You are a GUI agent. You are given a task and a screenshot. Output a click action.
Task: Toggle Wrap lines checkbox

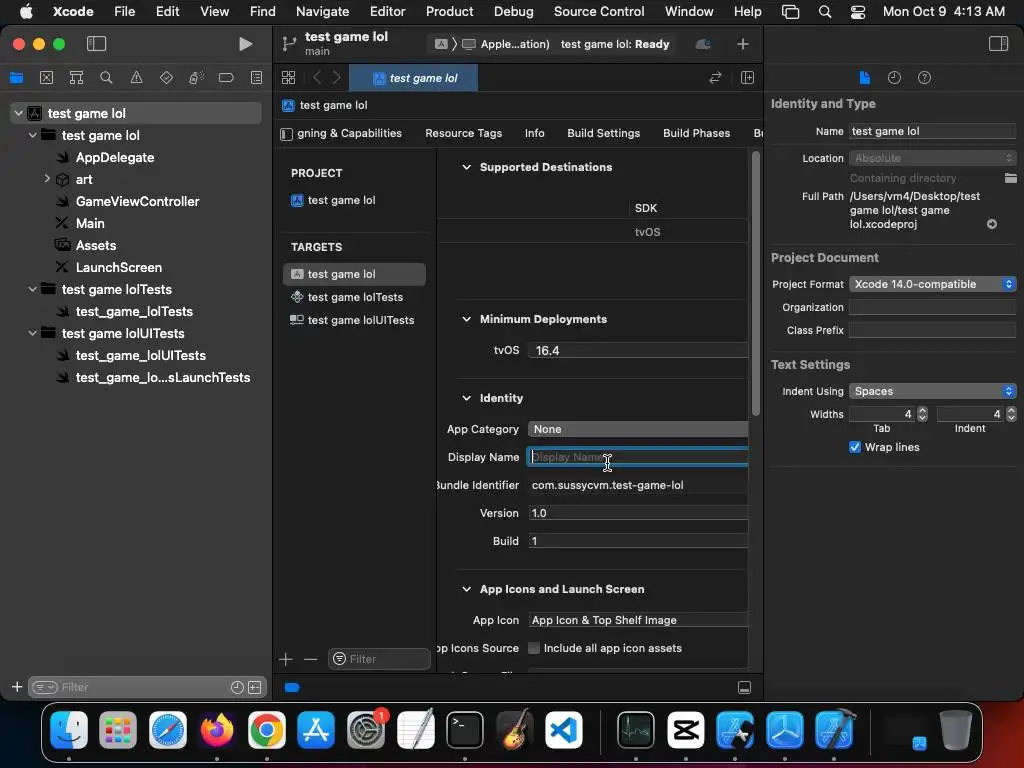click(854, 447)
